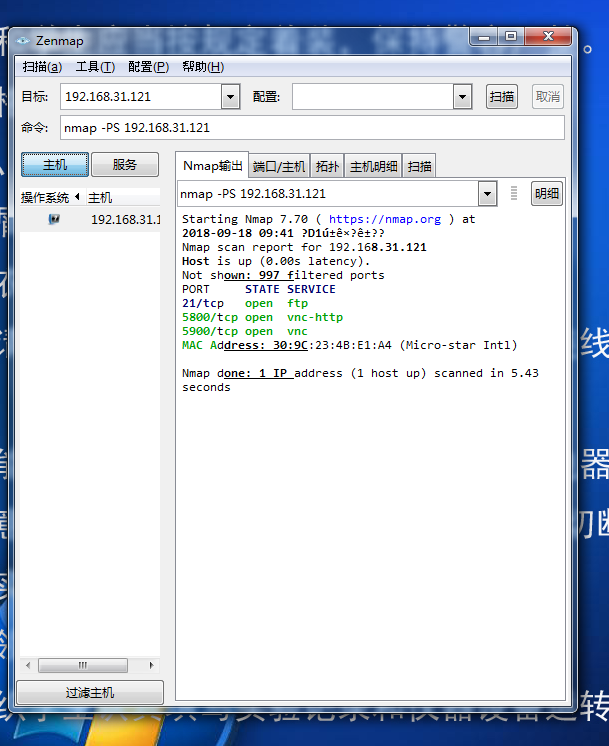609x746 pixels.
Task: Click the host list scroll left arrow
Action: tap(28, 665)
